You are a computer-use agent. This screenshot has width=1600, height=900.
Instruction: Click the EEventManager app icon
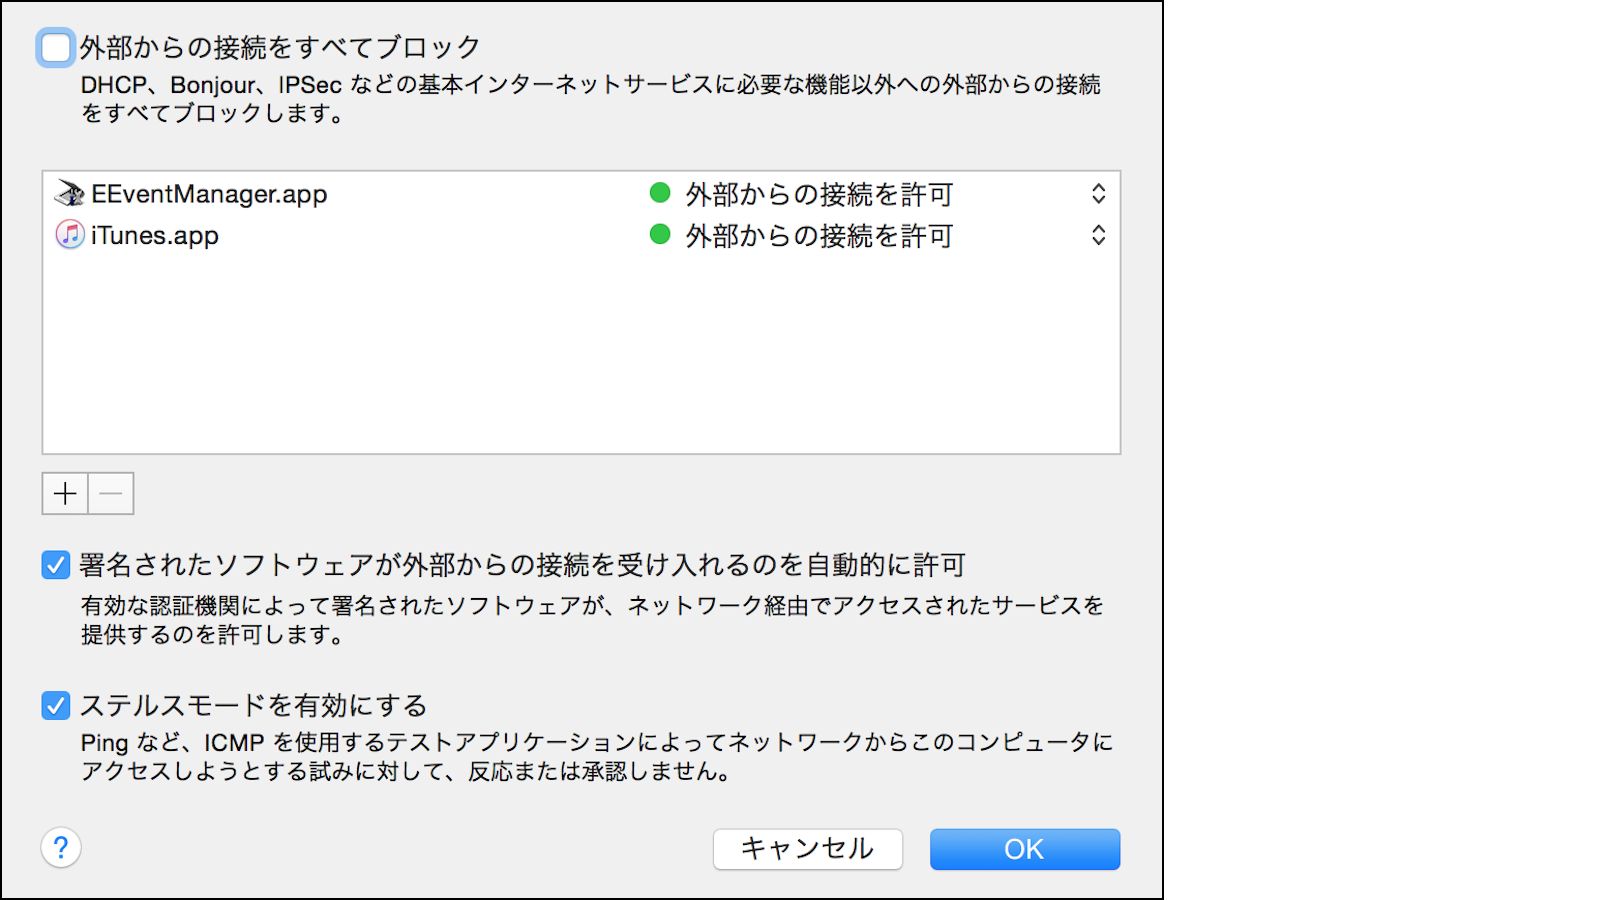tap(69, 194)
